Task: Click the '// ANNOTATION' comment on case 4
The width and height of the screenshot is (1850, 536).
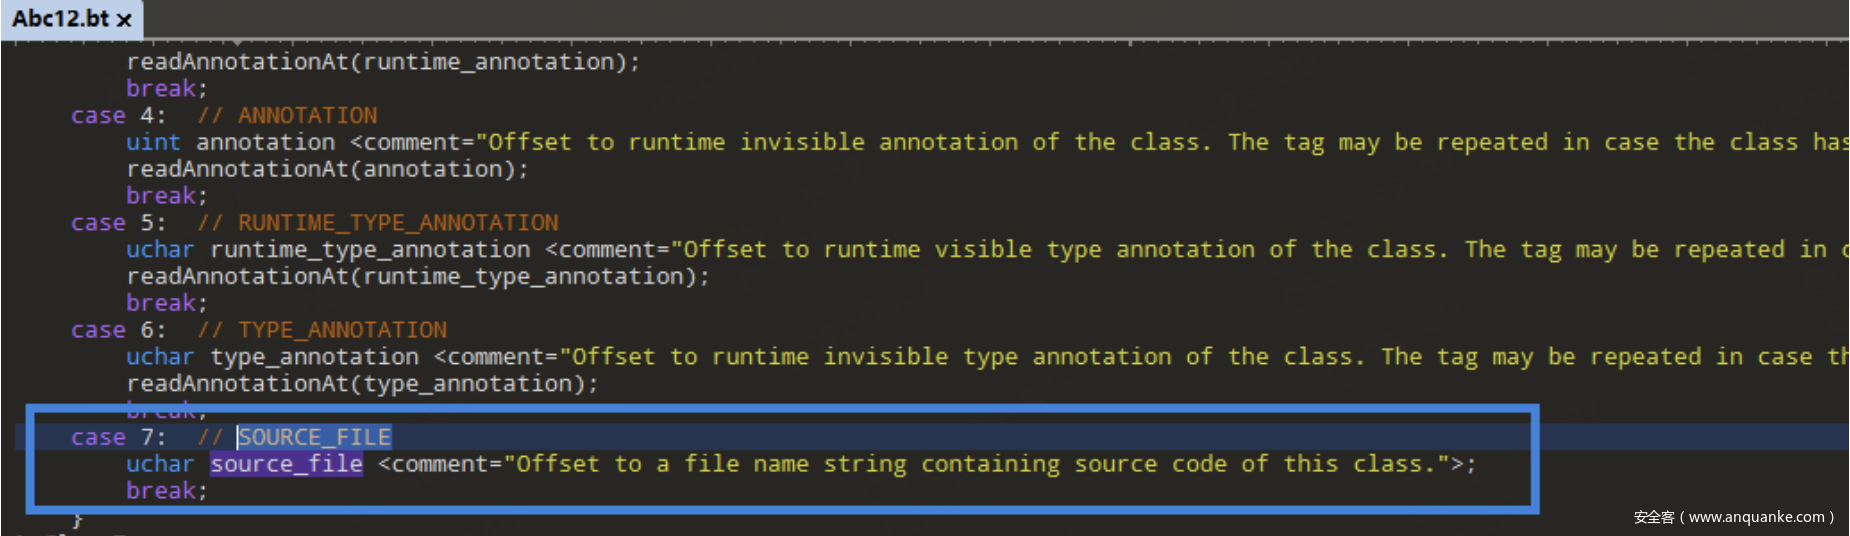Action: coord(288,116)
